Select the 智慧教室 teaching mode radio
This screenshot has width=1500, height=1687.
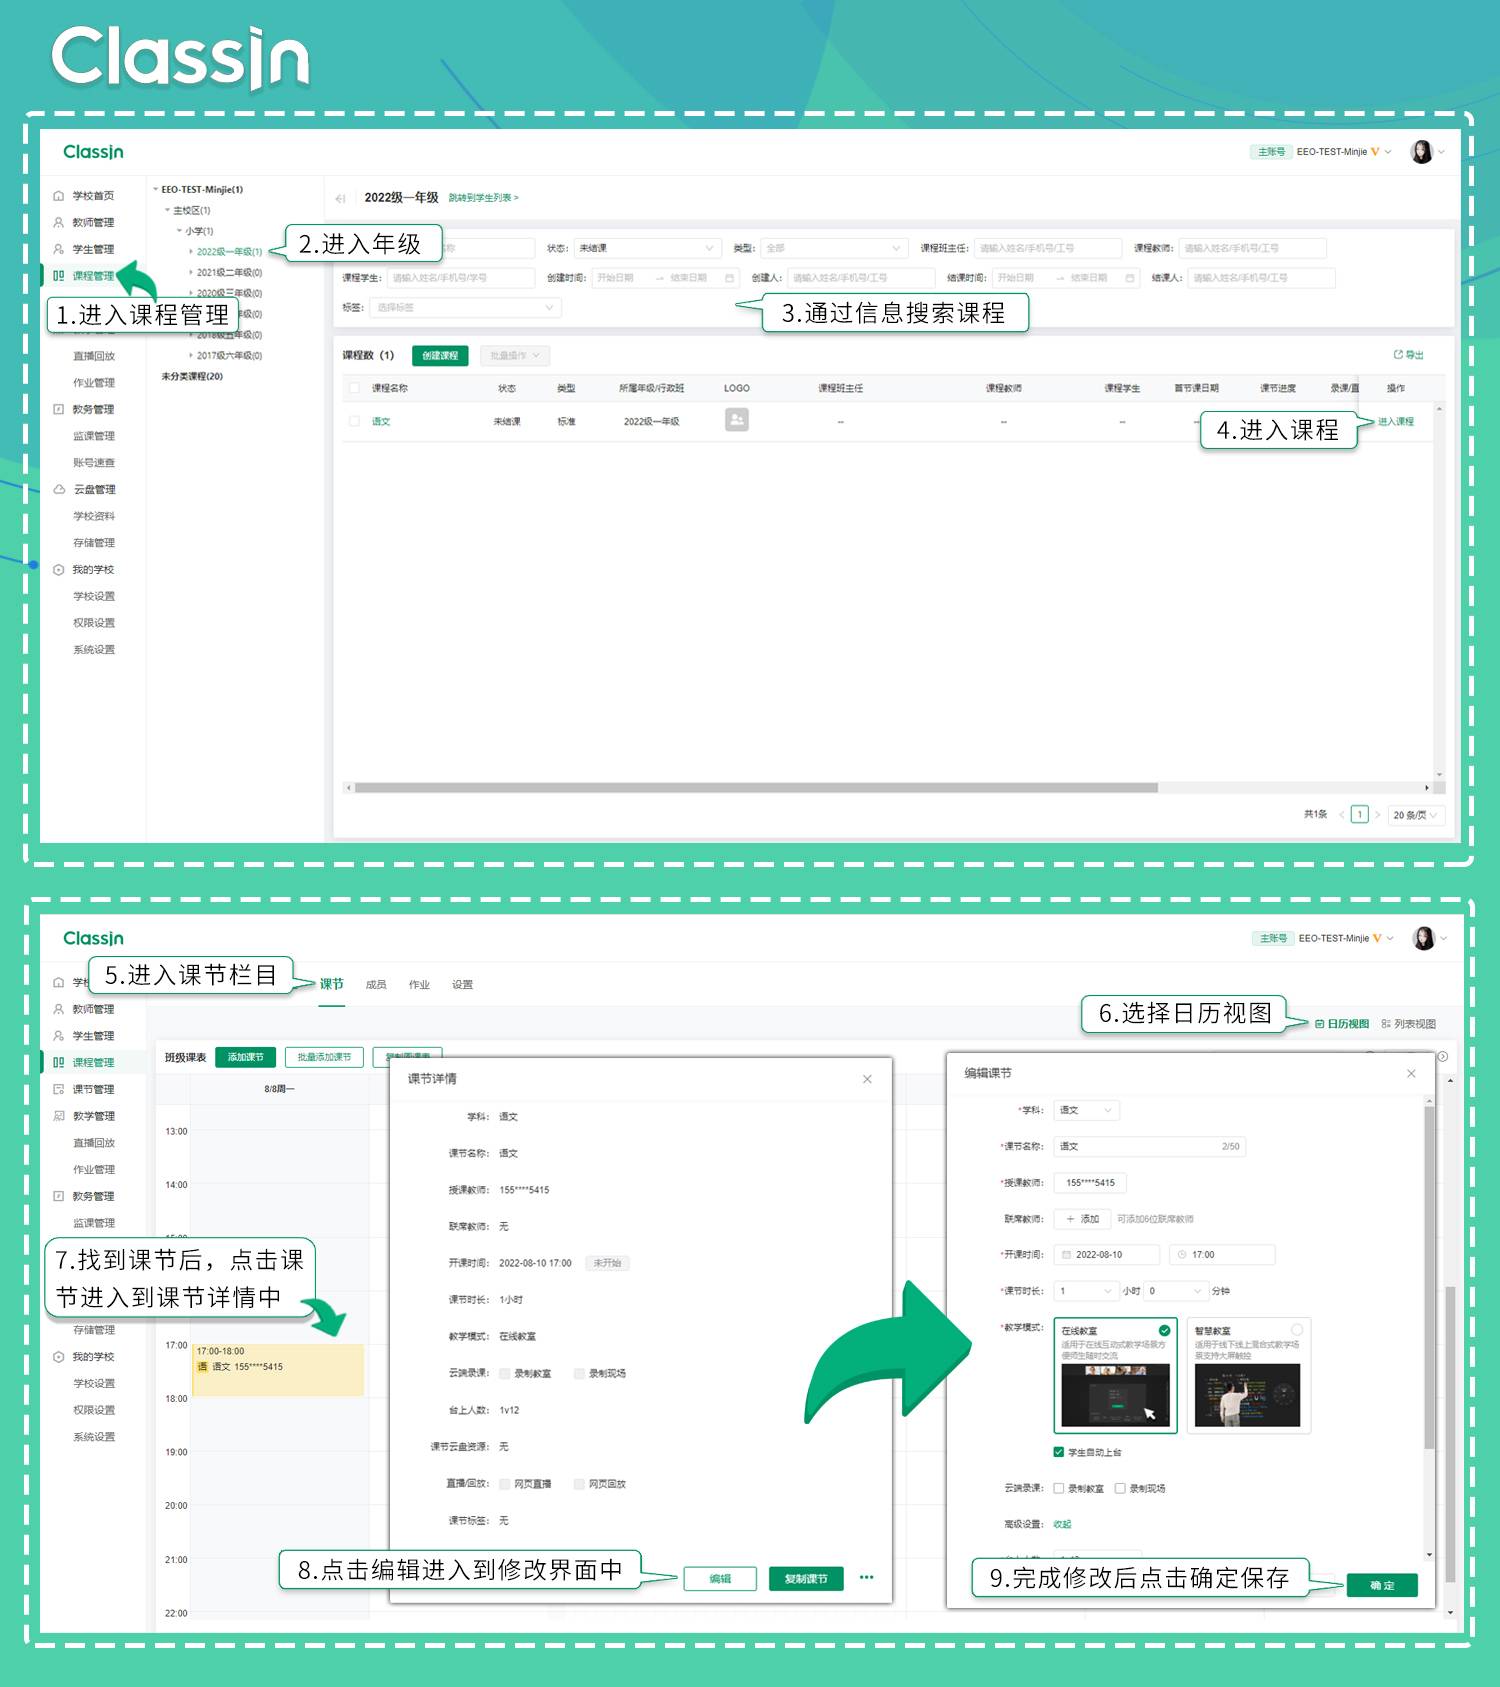tap(1297, 1330)
